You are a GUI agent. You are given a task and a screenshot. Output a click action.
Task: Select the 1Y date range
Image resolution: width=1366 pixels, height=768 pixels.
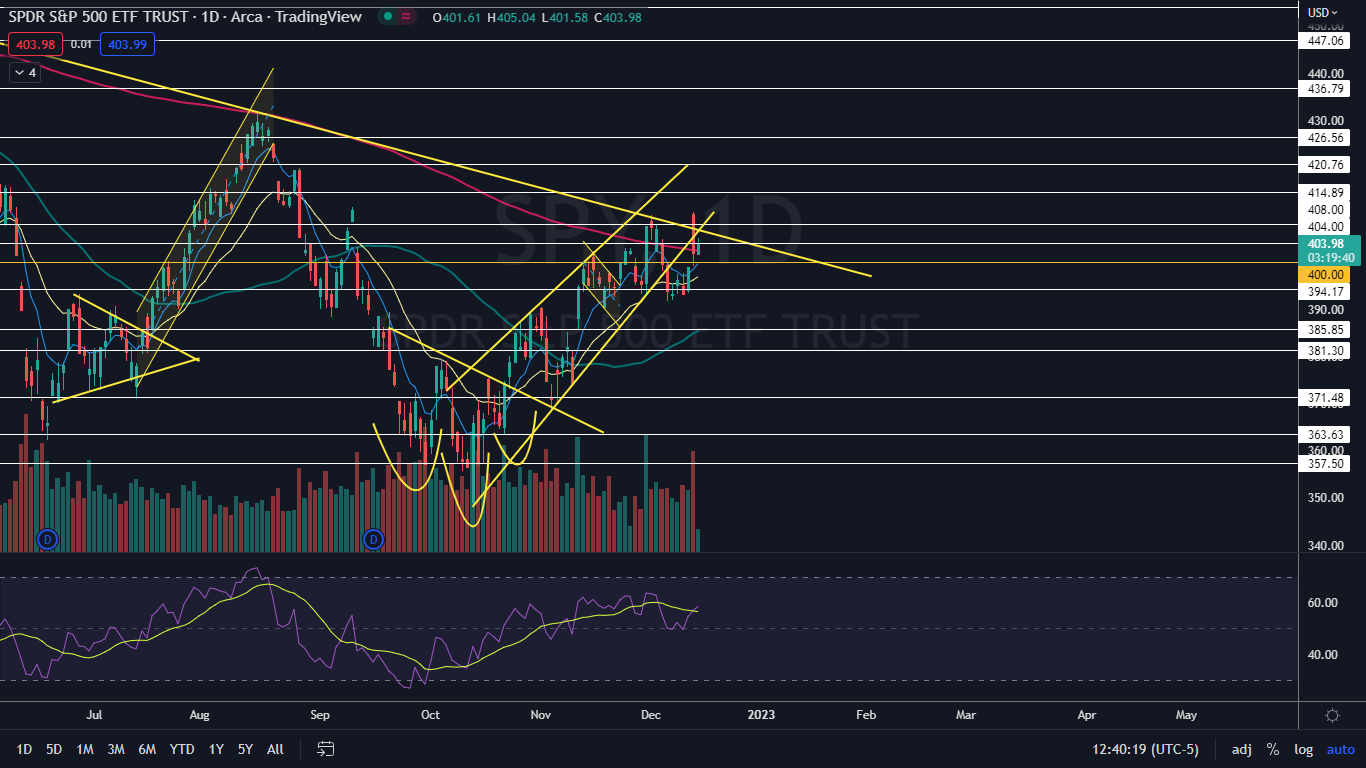216,749
